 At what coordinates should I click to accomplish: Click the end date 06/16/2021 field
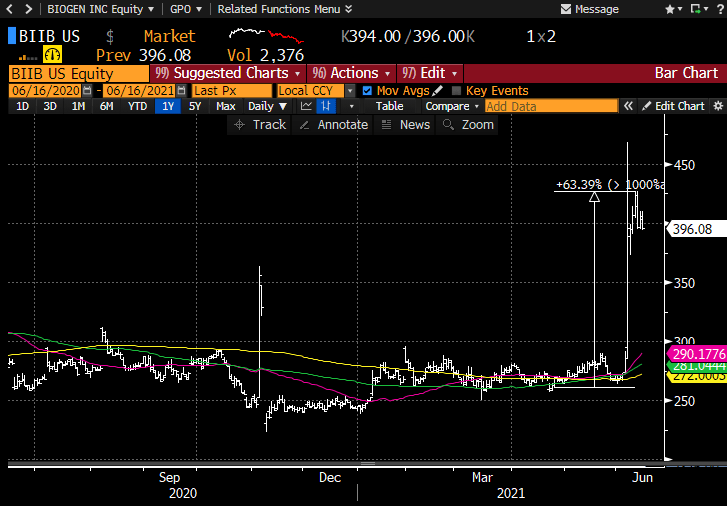(x=140, y=90)
